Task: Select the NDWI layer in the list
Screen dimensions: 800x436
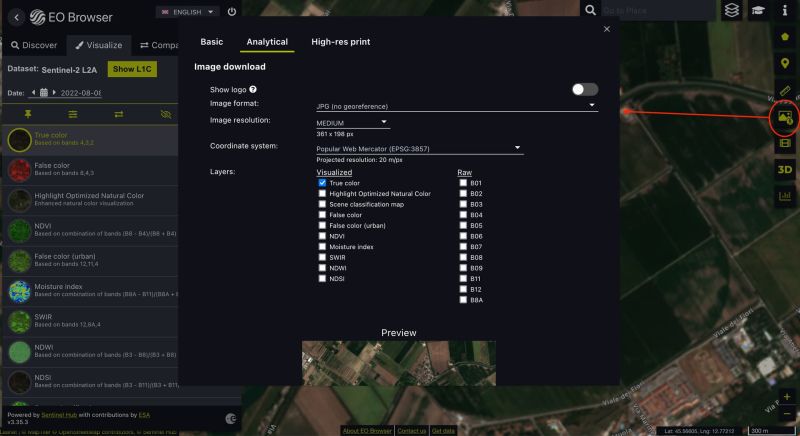Action: (91, 351)
